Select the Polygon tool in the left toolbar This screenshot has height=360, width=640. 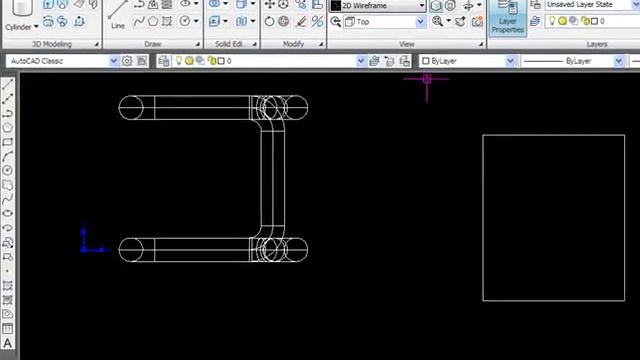pyautogui.click(x=8, y=127)
